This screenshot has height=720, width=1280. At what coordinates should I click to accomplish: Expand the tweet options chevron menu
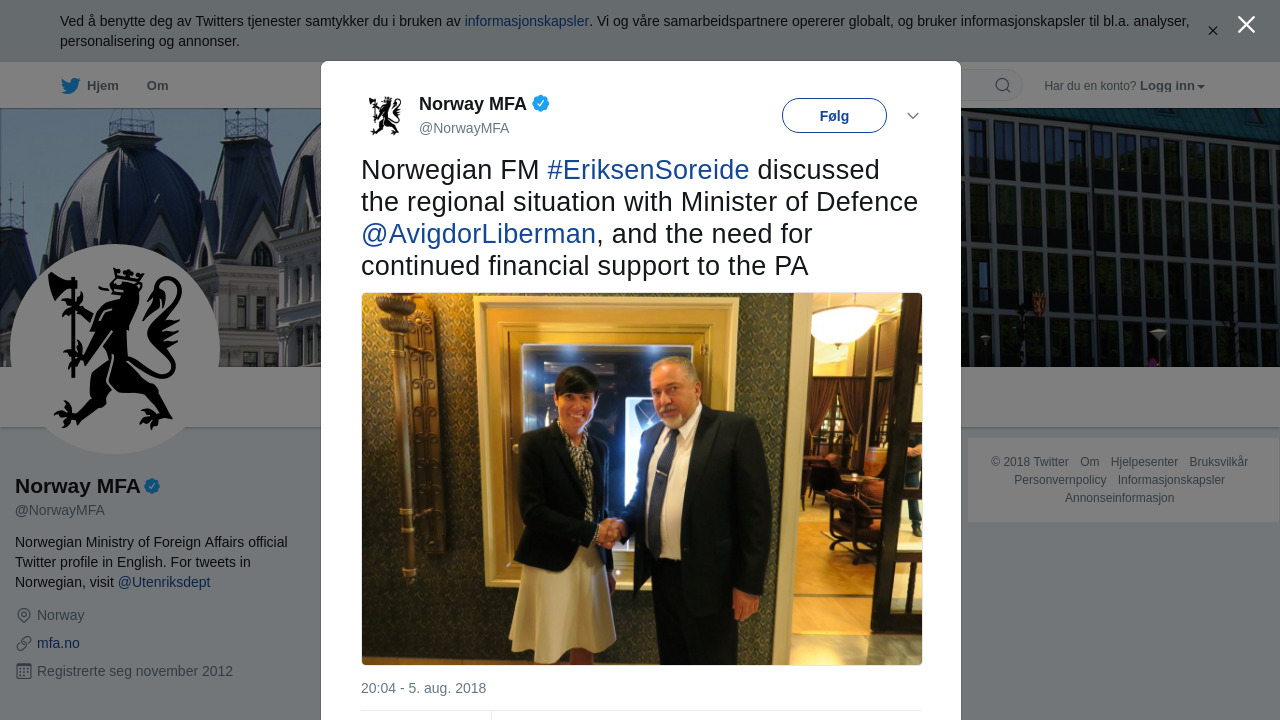pyautogui.click(x=913, y=116)
